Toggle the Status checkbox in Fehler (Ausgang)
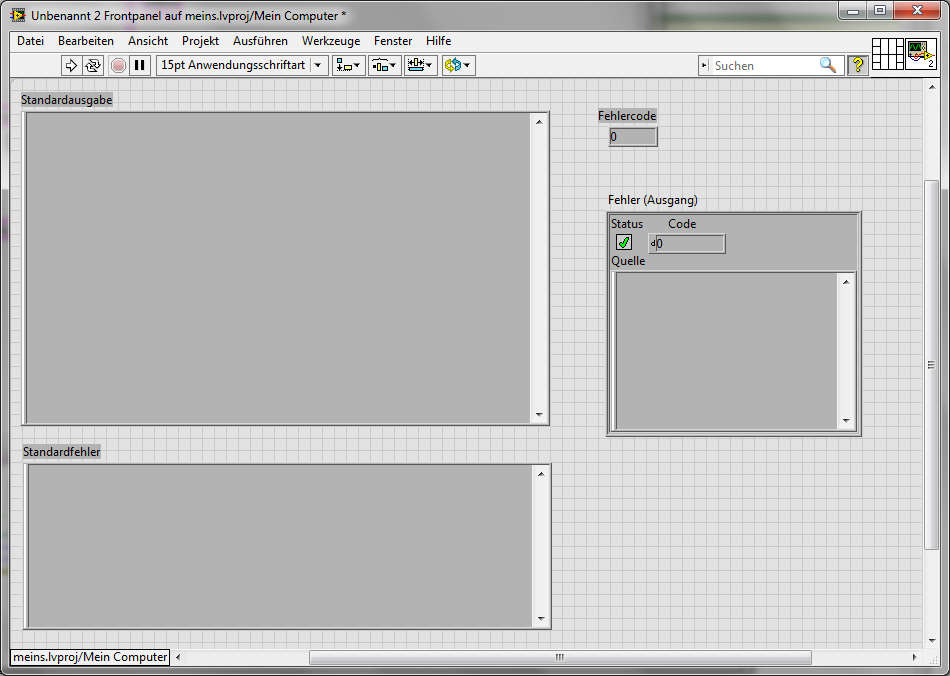The image size is (950, 676). (624, 242)
